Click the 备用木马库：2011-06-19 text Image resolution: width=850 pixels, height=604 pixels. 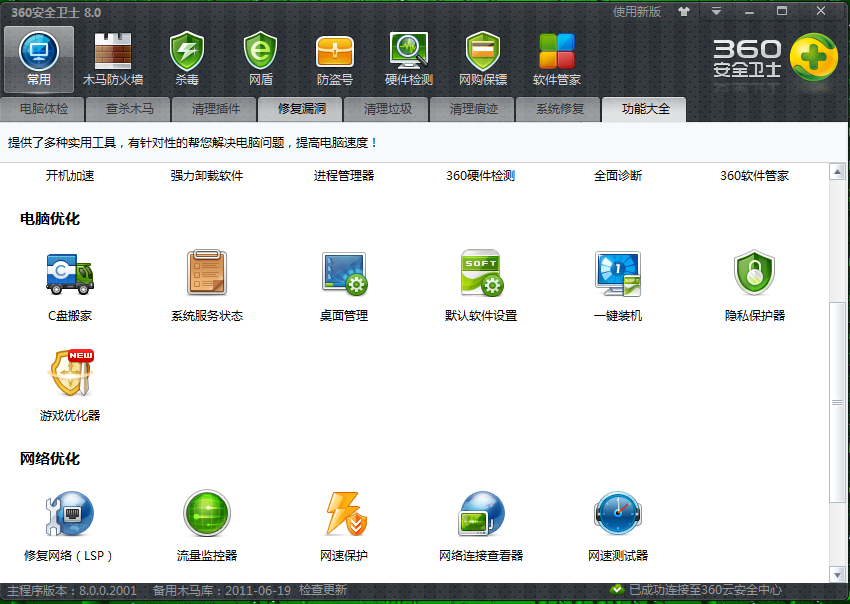[x=222, y=590]
